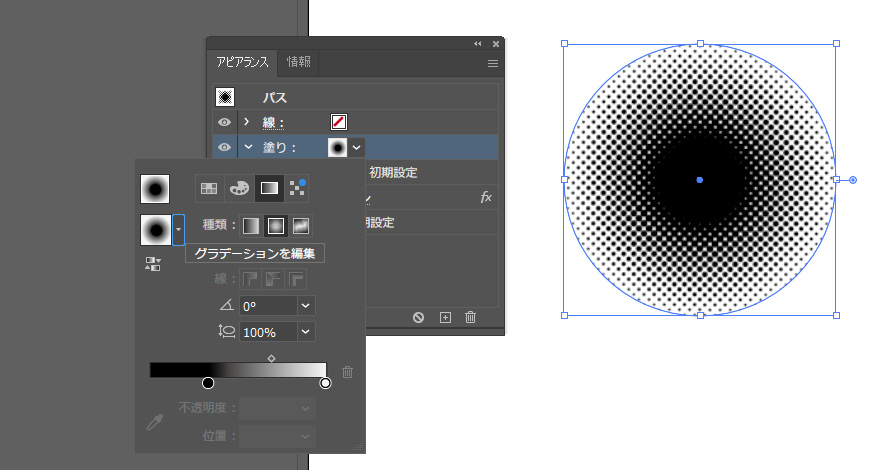Click the グラデーションを編集 button
The image size is (870, 470).
click(254, 253)
